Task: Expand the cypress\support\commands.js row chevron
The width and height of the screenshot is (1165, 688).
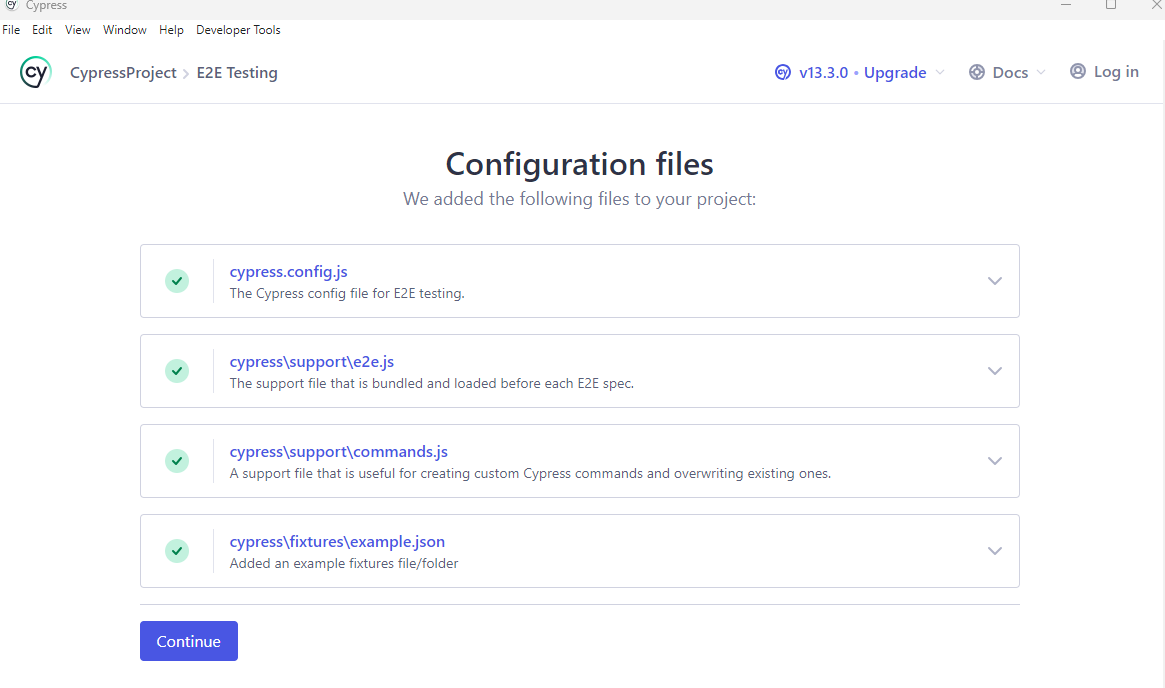Action: 995,461
